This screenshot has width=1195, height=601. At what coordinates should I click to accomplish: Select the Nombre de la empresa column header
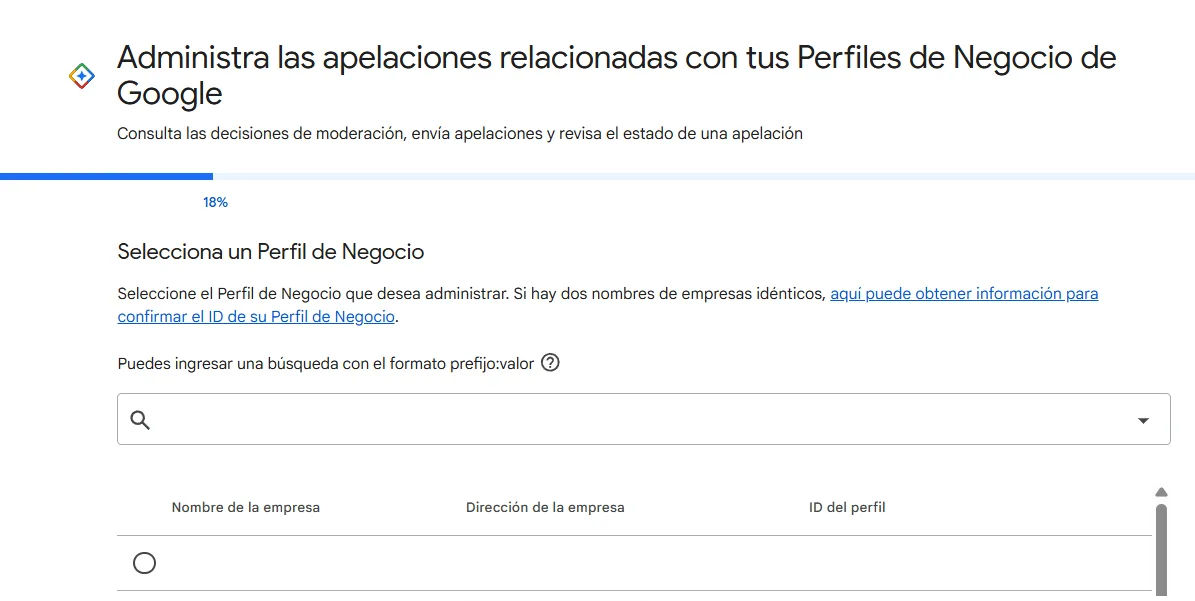click(x=245, y=507)
